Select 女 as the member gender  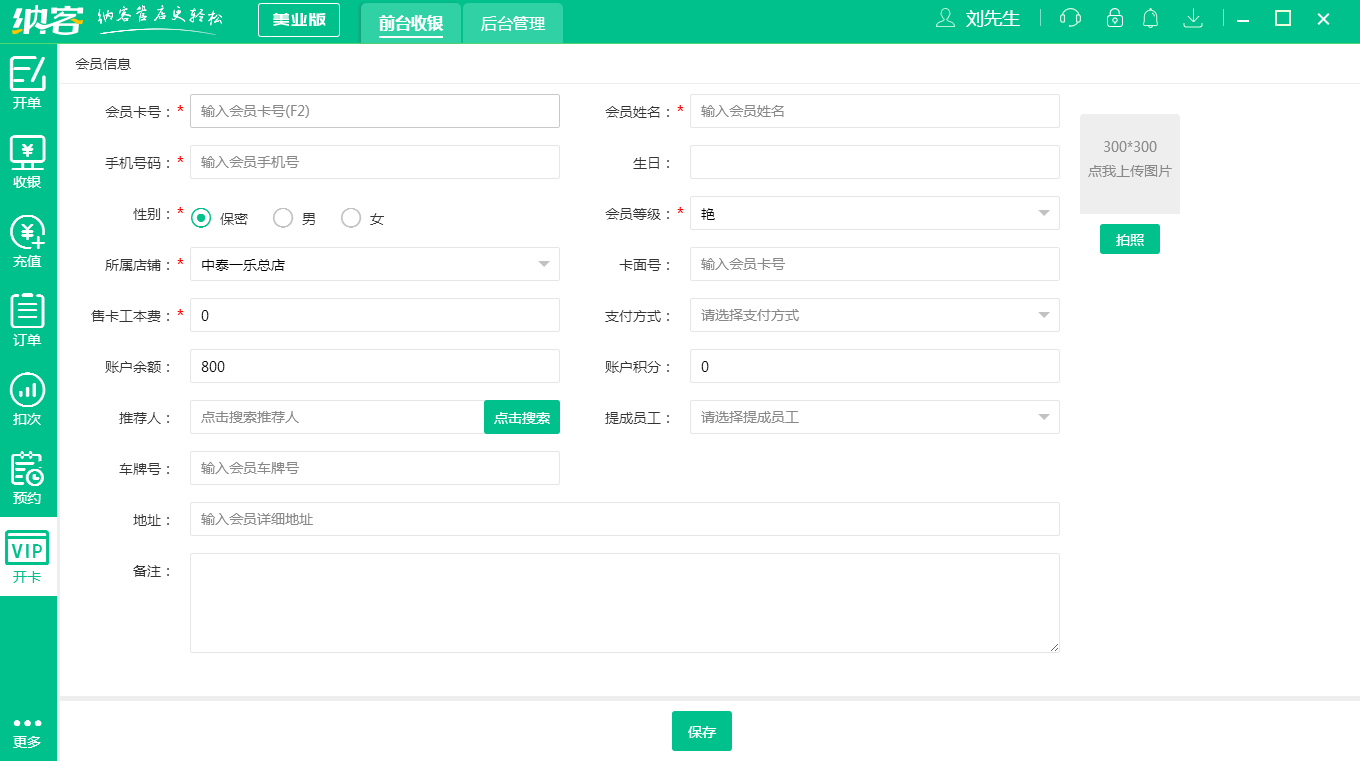[x=351, y=217]
